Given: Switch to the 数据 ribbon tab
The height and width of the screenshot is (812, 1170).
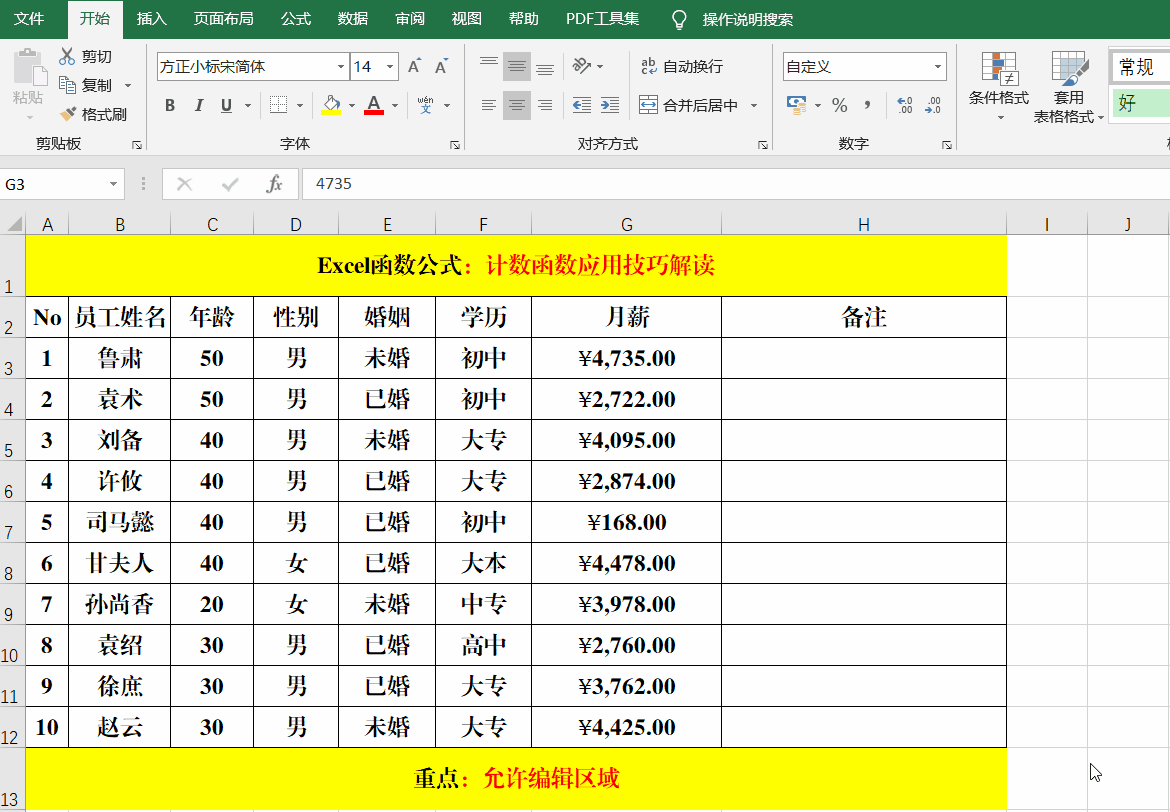Looking at the screenshot, I should (x=352, y=18).
